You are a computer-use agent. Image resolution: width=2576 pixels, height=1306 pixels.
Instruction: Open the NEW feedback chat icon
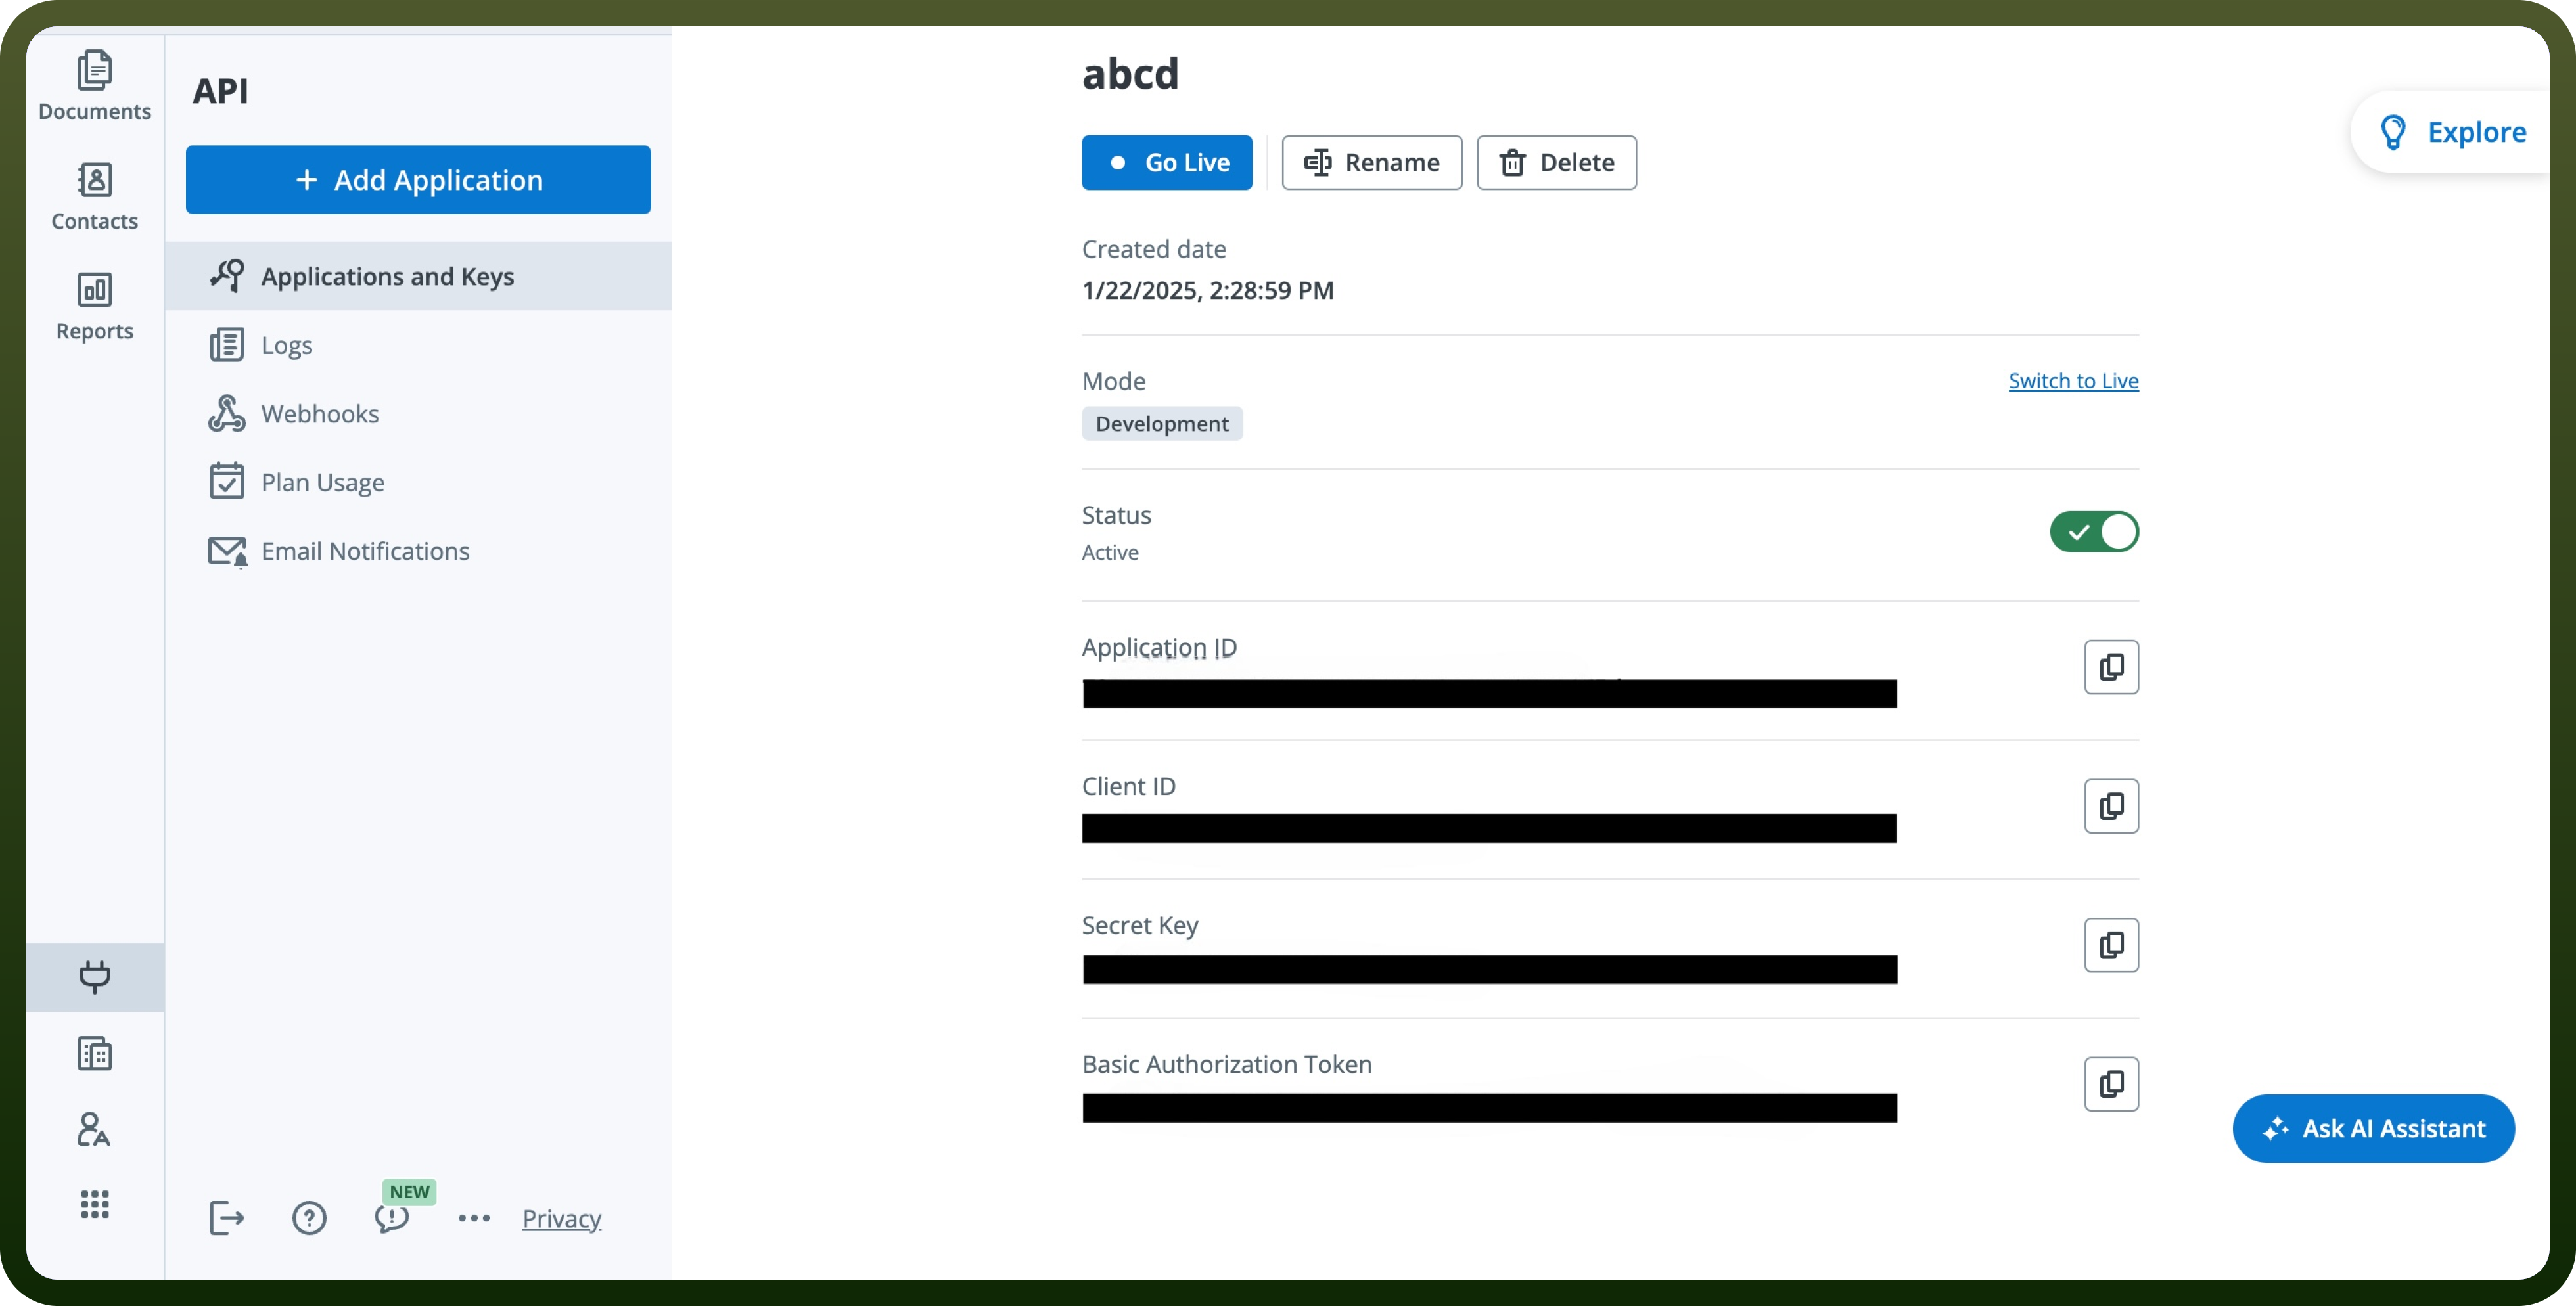click(x=392, y=1218)
